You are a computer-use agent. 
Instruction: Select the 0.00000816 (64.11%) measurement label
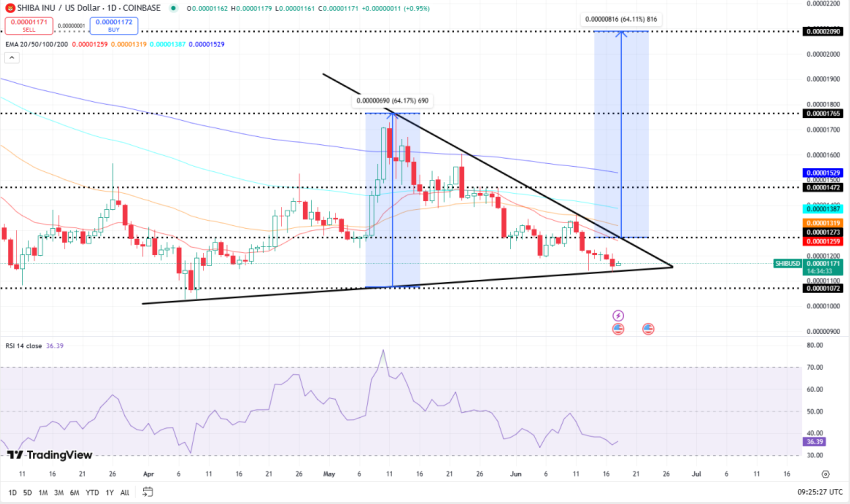coord(621,20)
